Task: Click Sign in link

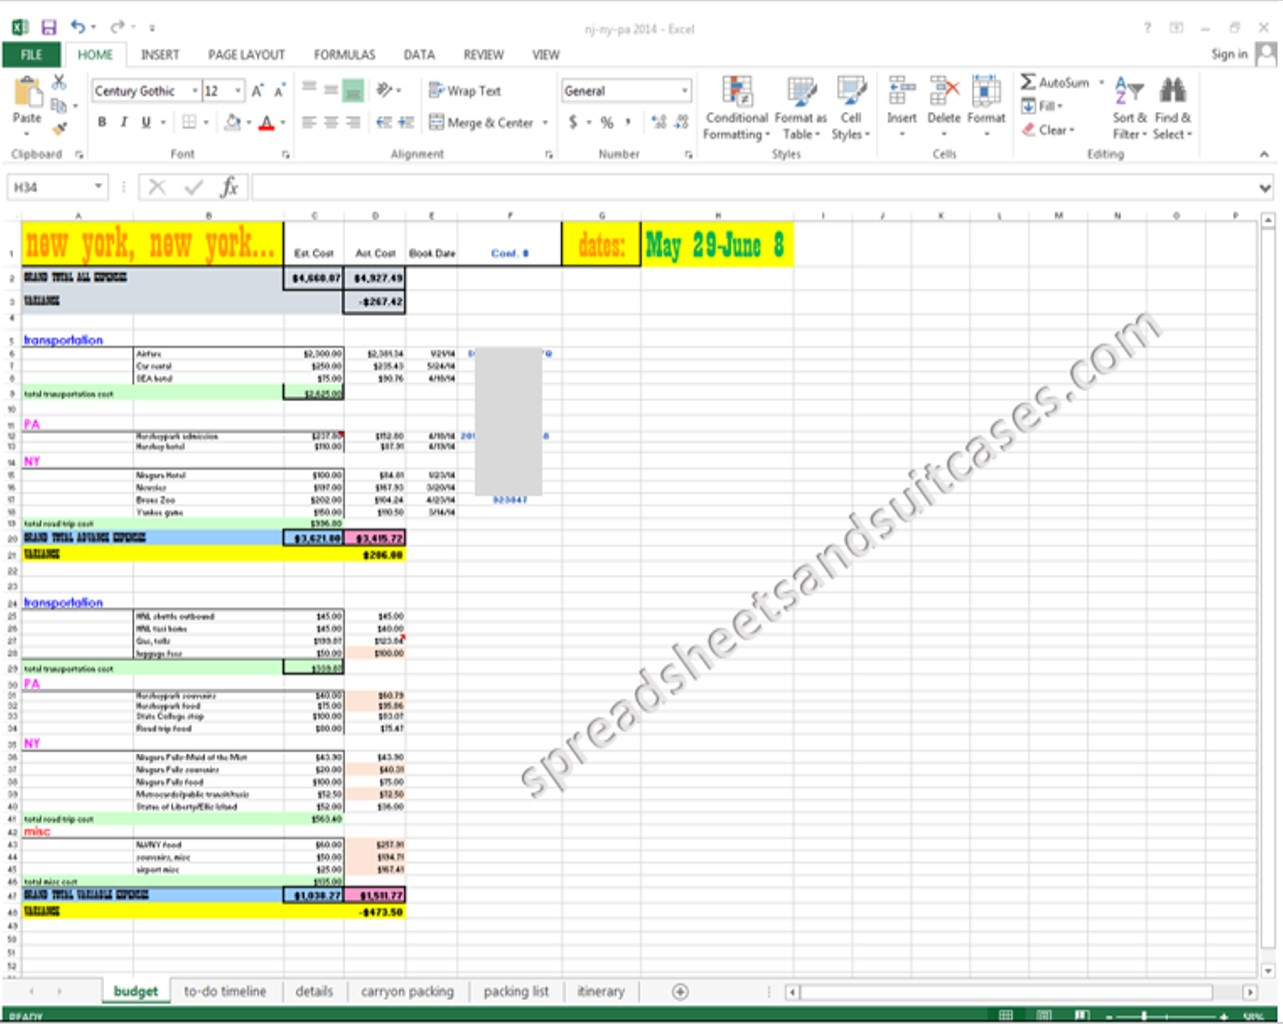Action: (1229, 54)
